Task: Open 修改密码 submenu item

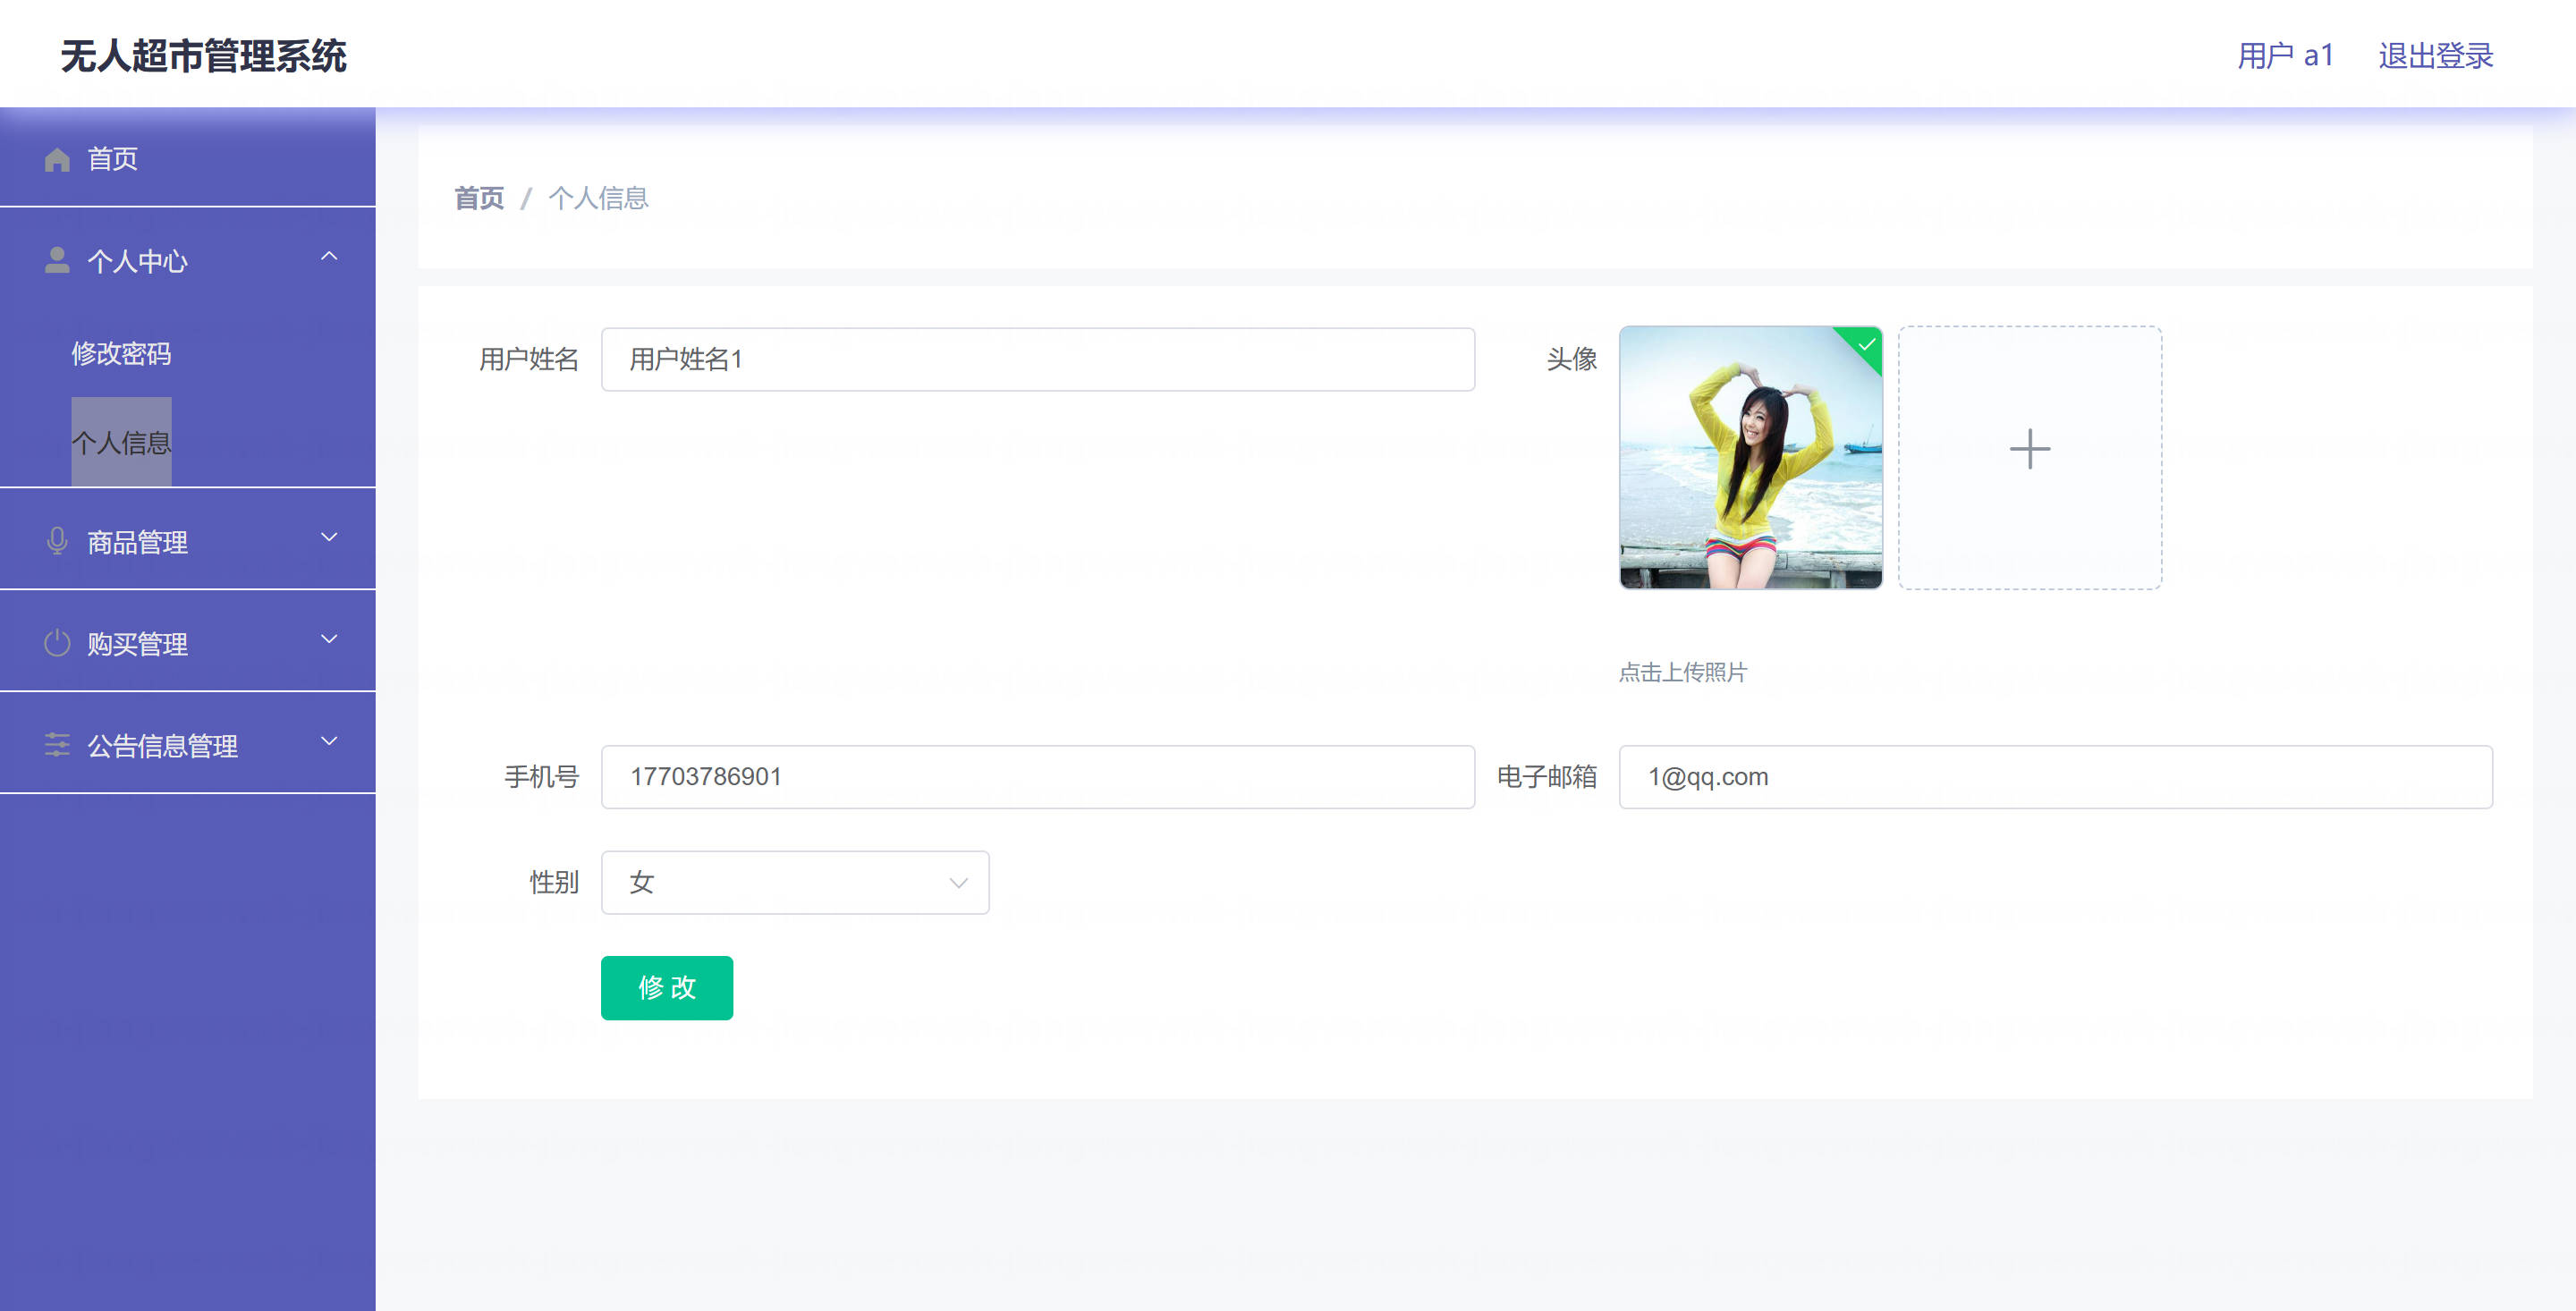Action: 121,353
